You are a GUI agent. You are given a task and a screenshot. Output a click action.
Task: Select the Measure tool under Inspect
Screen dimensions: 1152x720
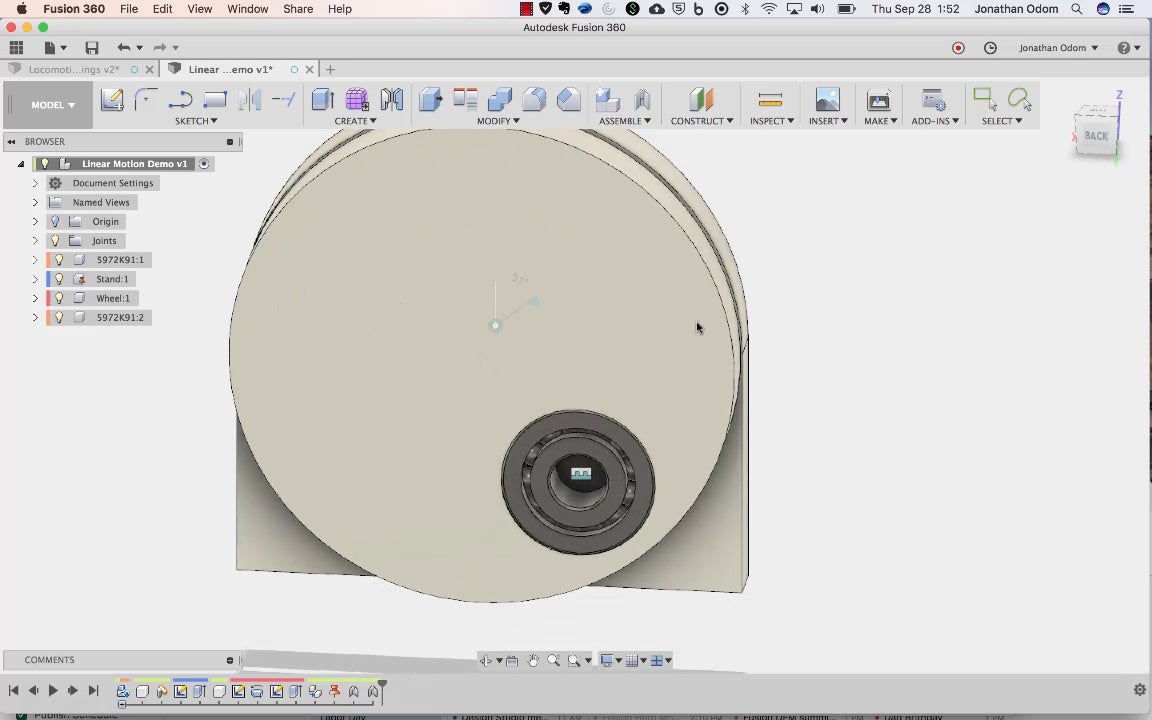click(x=770, y=99)
